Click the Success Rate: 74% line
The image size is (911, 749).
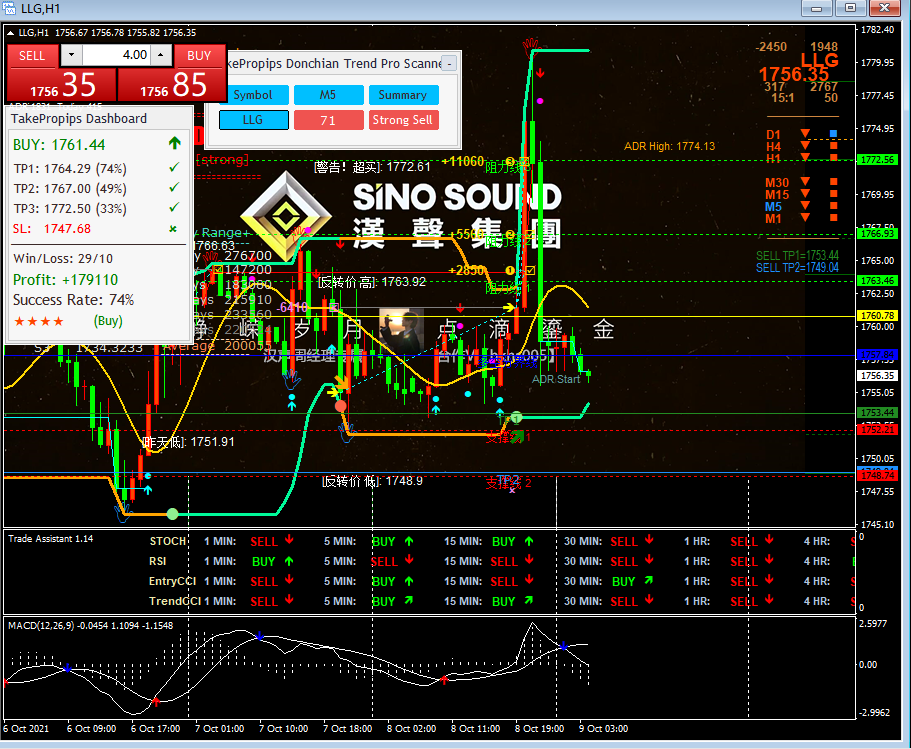(73, 300)
